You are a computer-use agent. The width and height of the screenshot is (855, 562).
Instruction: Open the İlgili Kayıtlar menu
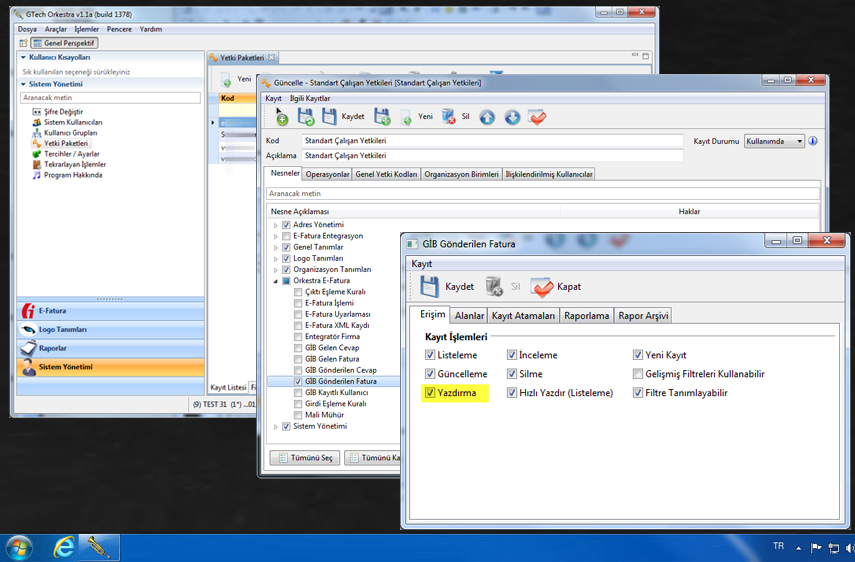309,98
